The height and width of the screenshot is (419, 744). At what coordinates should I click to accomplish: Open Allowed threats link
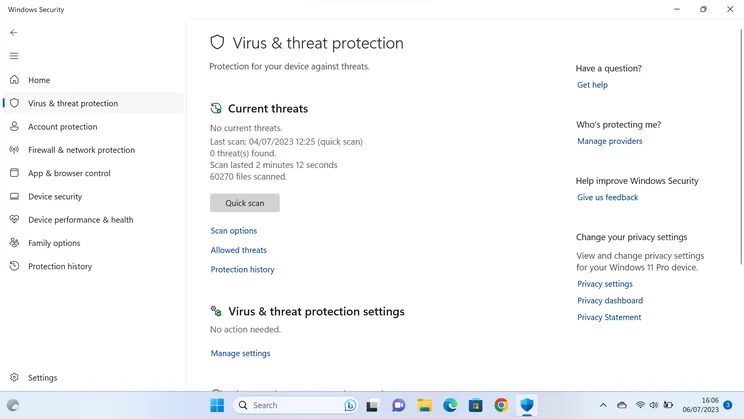pos(239,250)
